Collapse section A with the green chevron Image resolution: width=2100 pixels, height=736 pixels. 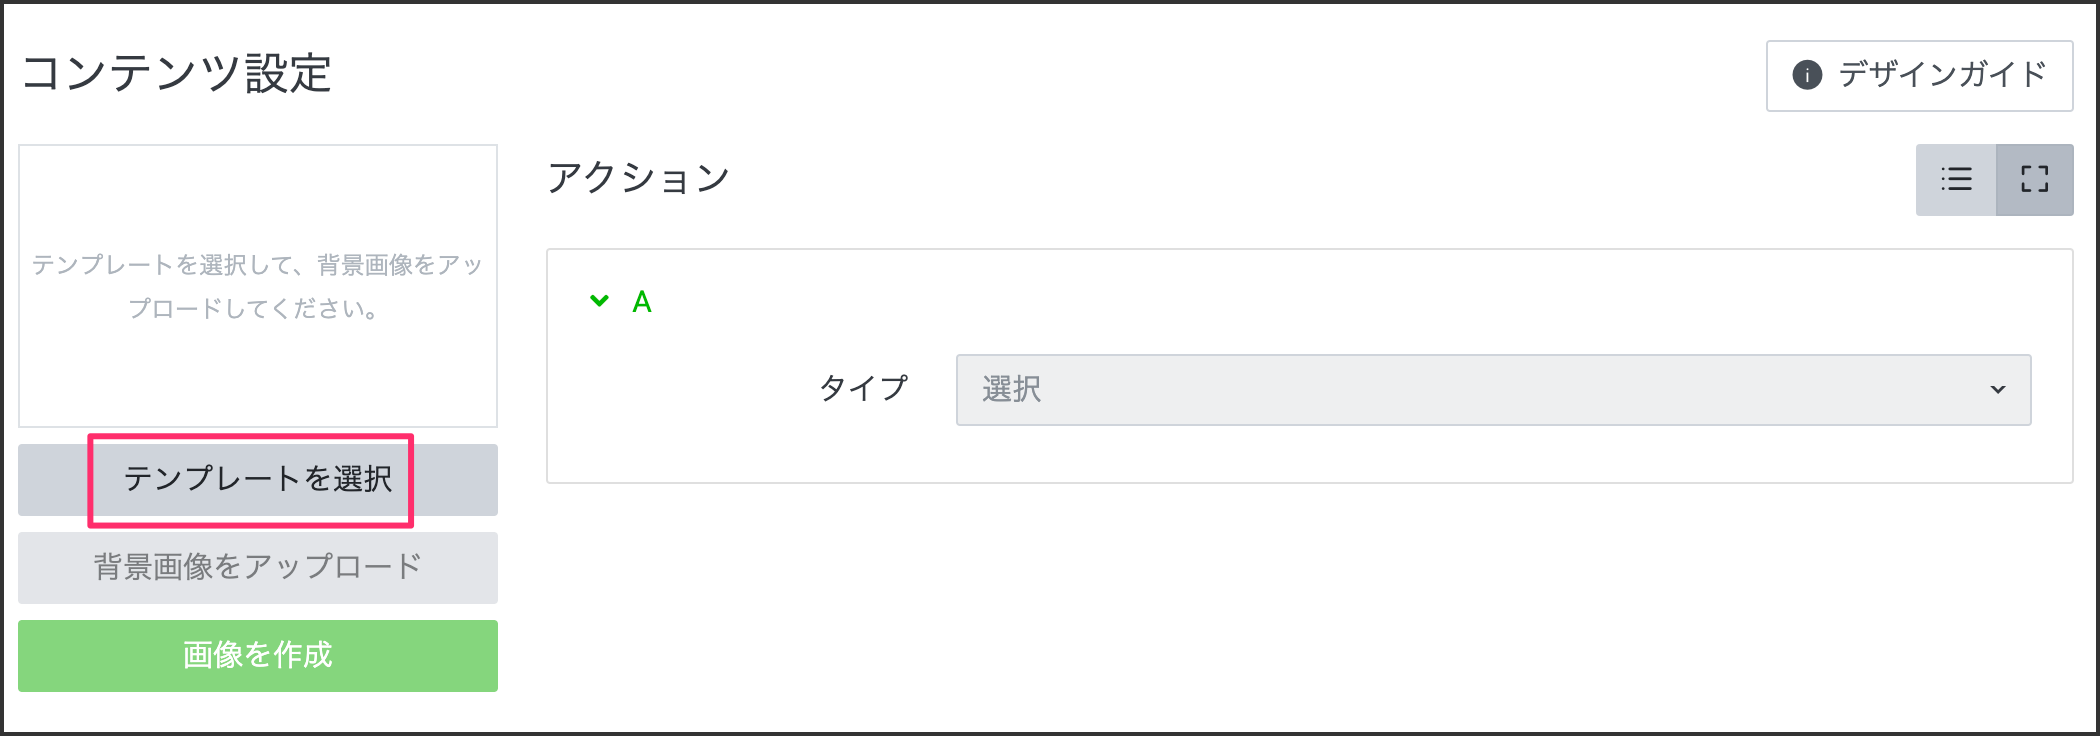599,301
